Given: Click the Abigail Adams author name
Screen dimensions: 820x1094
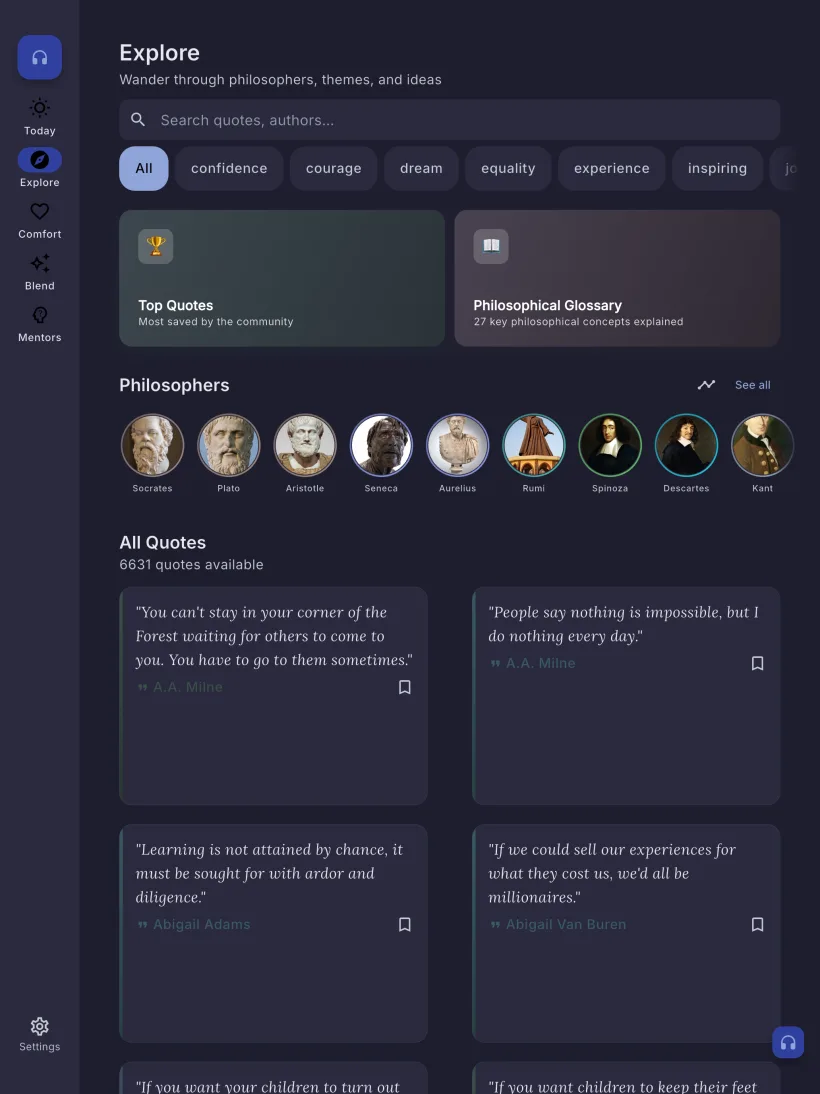Looking at the screenshot, I should (x=202, y=924).
